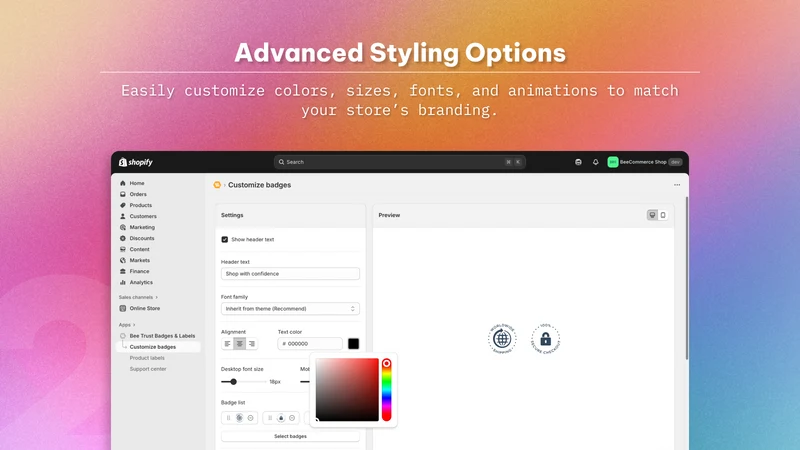Click the Home icon in the sidebar
The height and width of the screenshot is (450, 800).
[122, 183]
